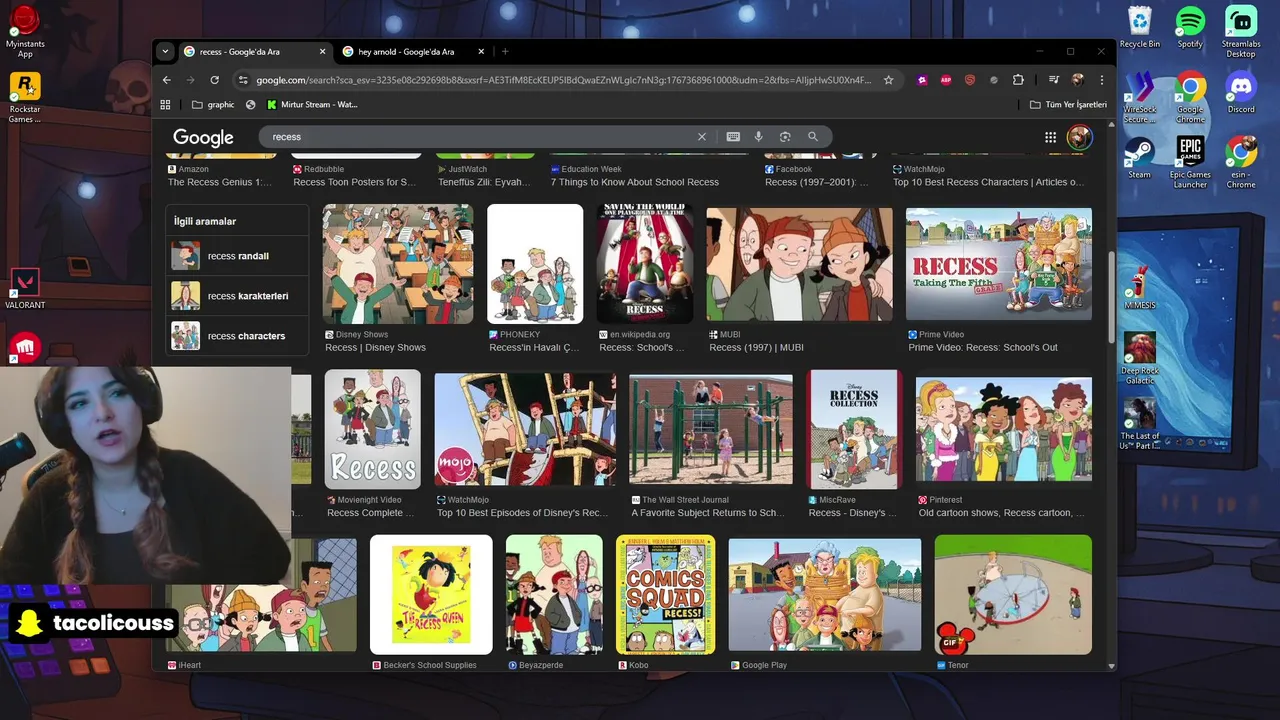Click '7 Things to Know About School Recess'

point(635,182)
